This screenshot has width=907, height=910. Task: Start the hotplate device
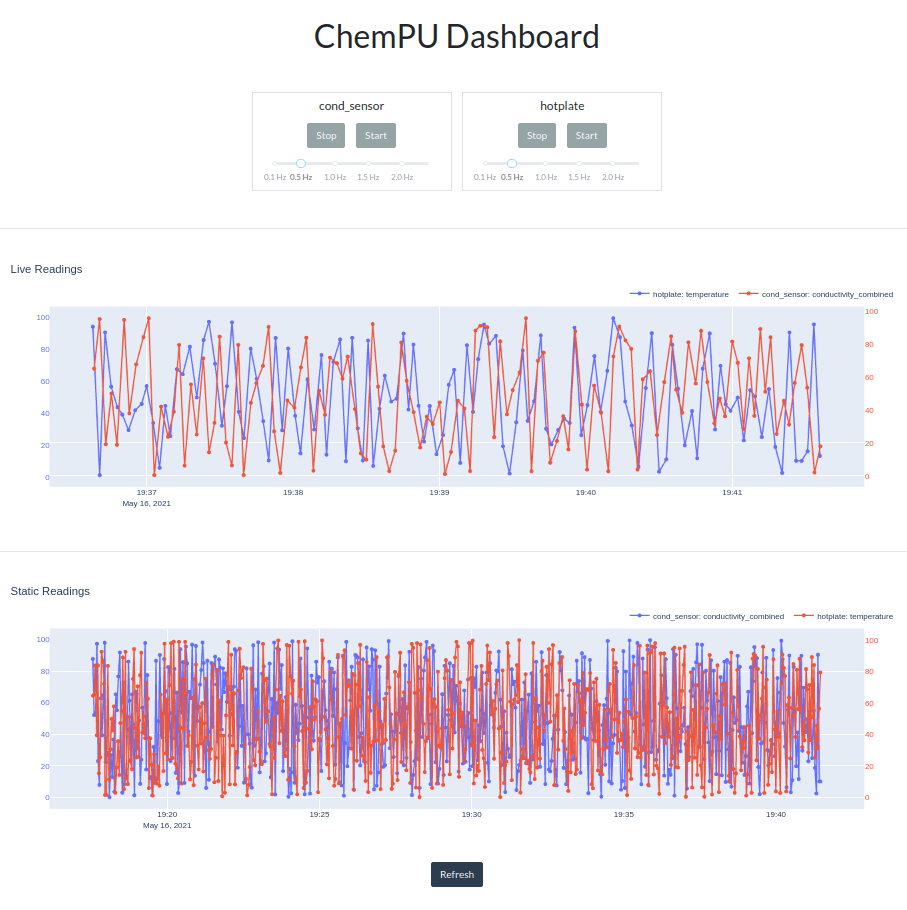[586, 135]
